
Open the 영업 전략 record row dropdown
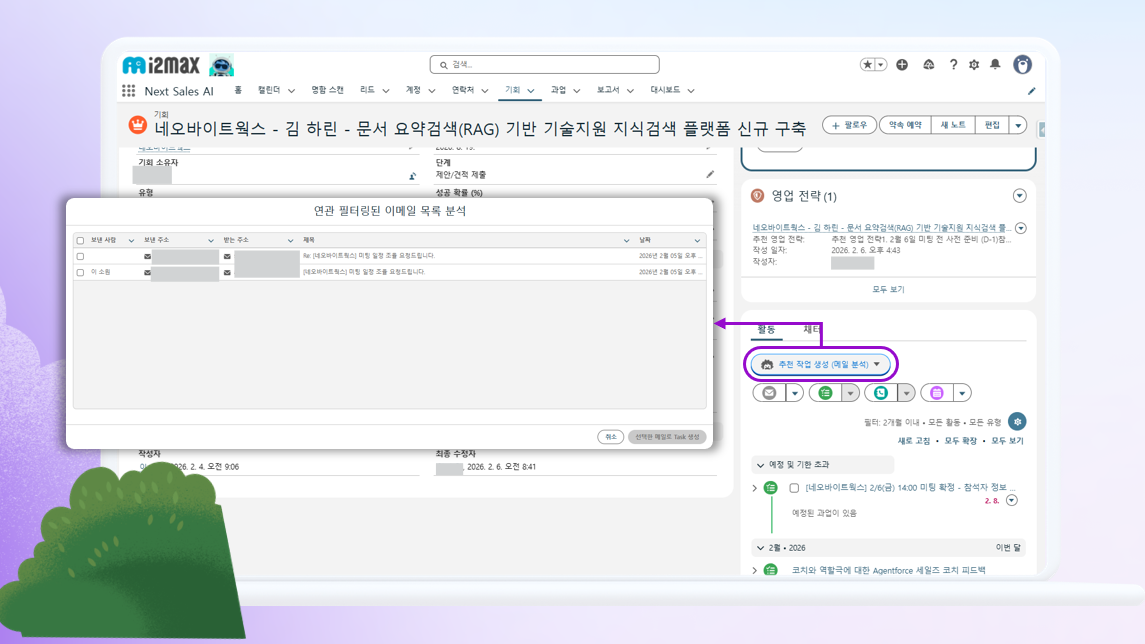(1021, 228)
